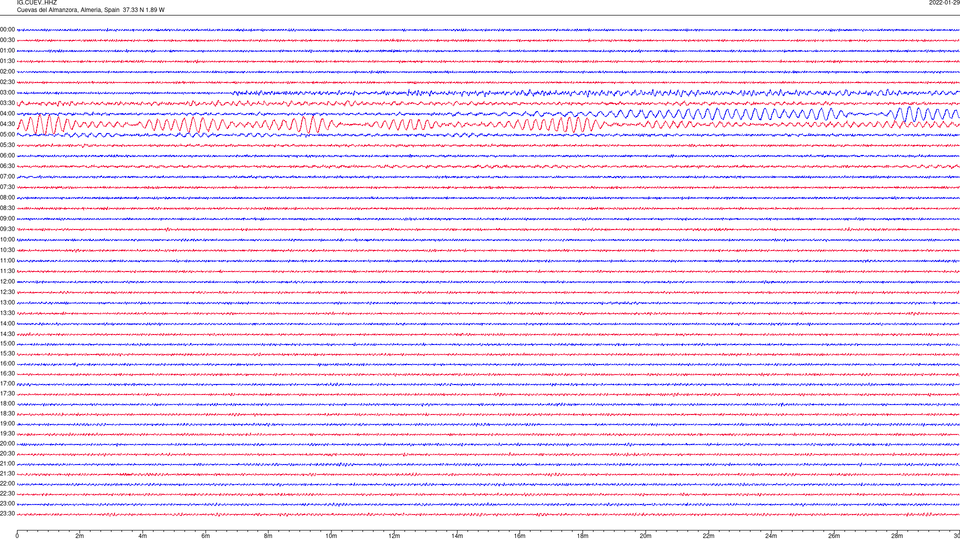Click the 18:00 time label
960x540 pixels.
(7, 404)
